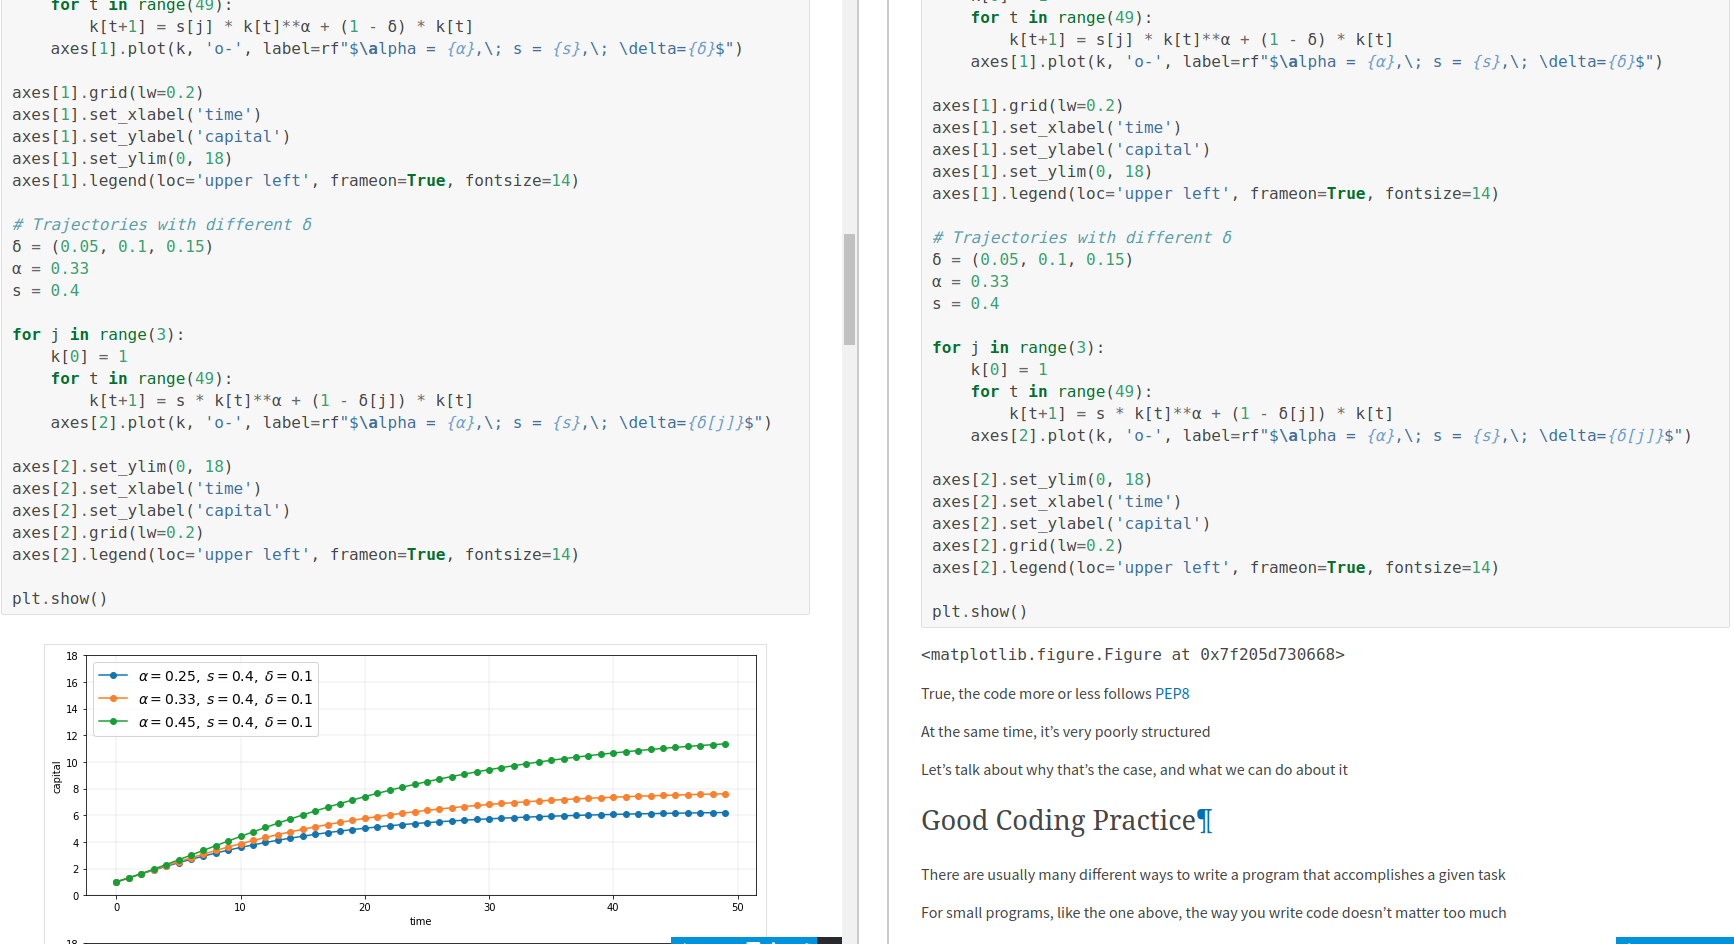Click the Trajectories comment in the right code cell
The height and width of the screenshot is (944, 1734).
[x=1082, y=238]
